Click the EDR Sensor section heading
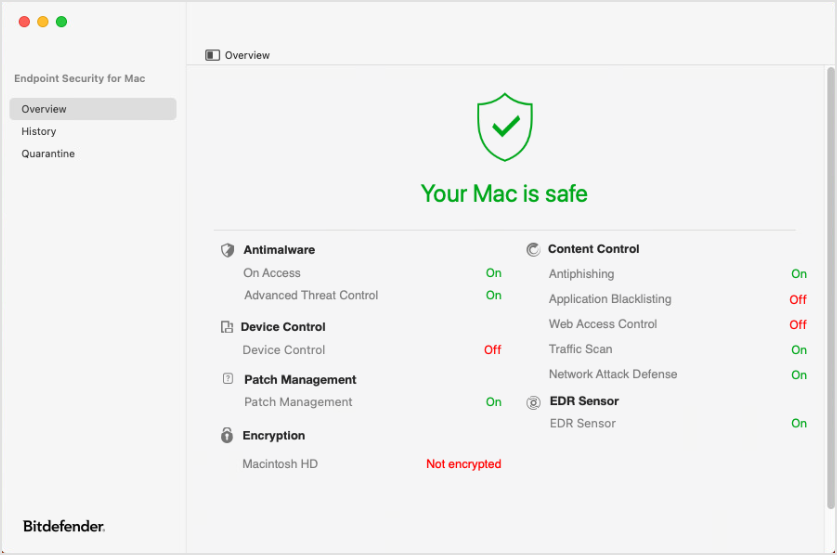 [x=584, y=401]
